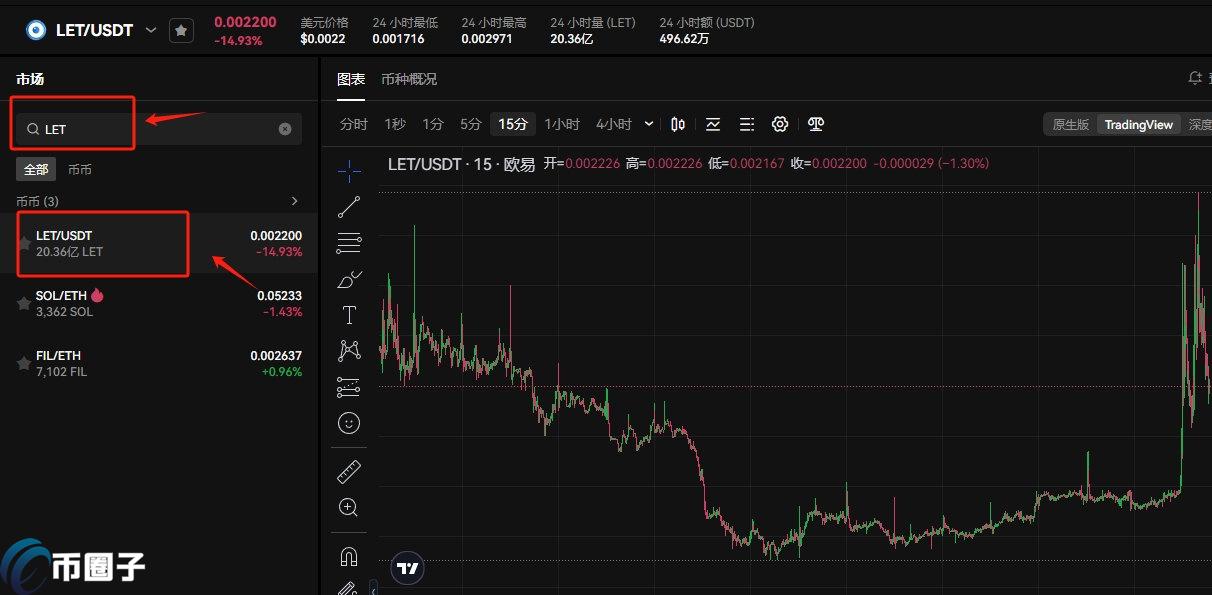Select the 币币 filter tab
This screenshot has width=1212, height=595.
click(x=79, y=170)
